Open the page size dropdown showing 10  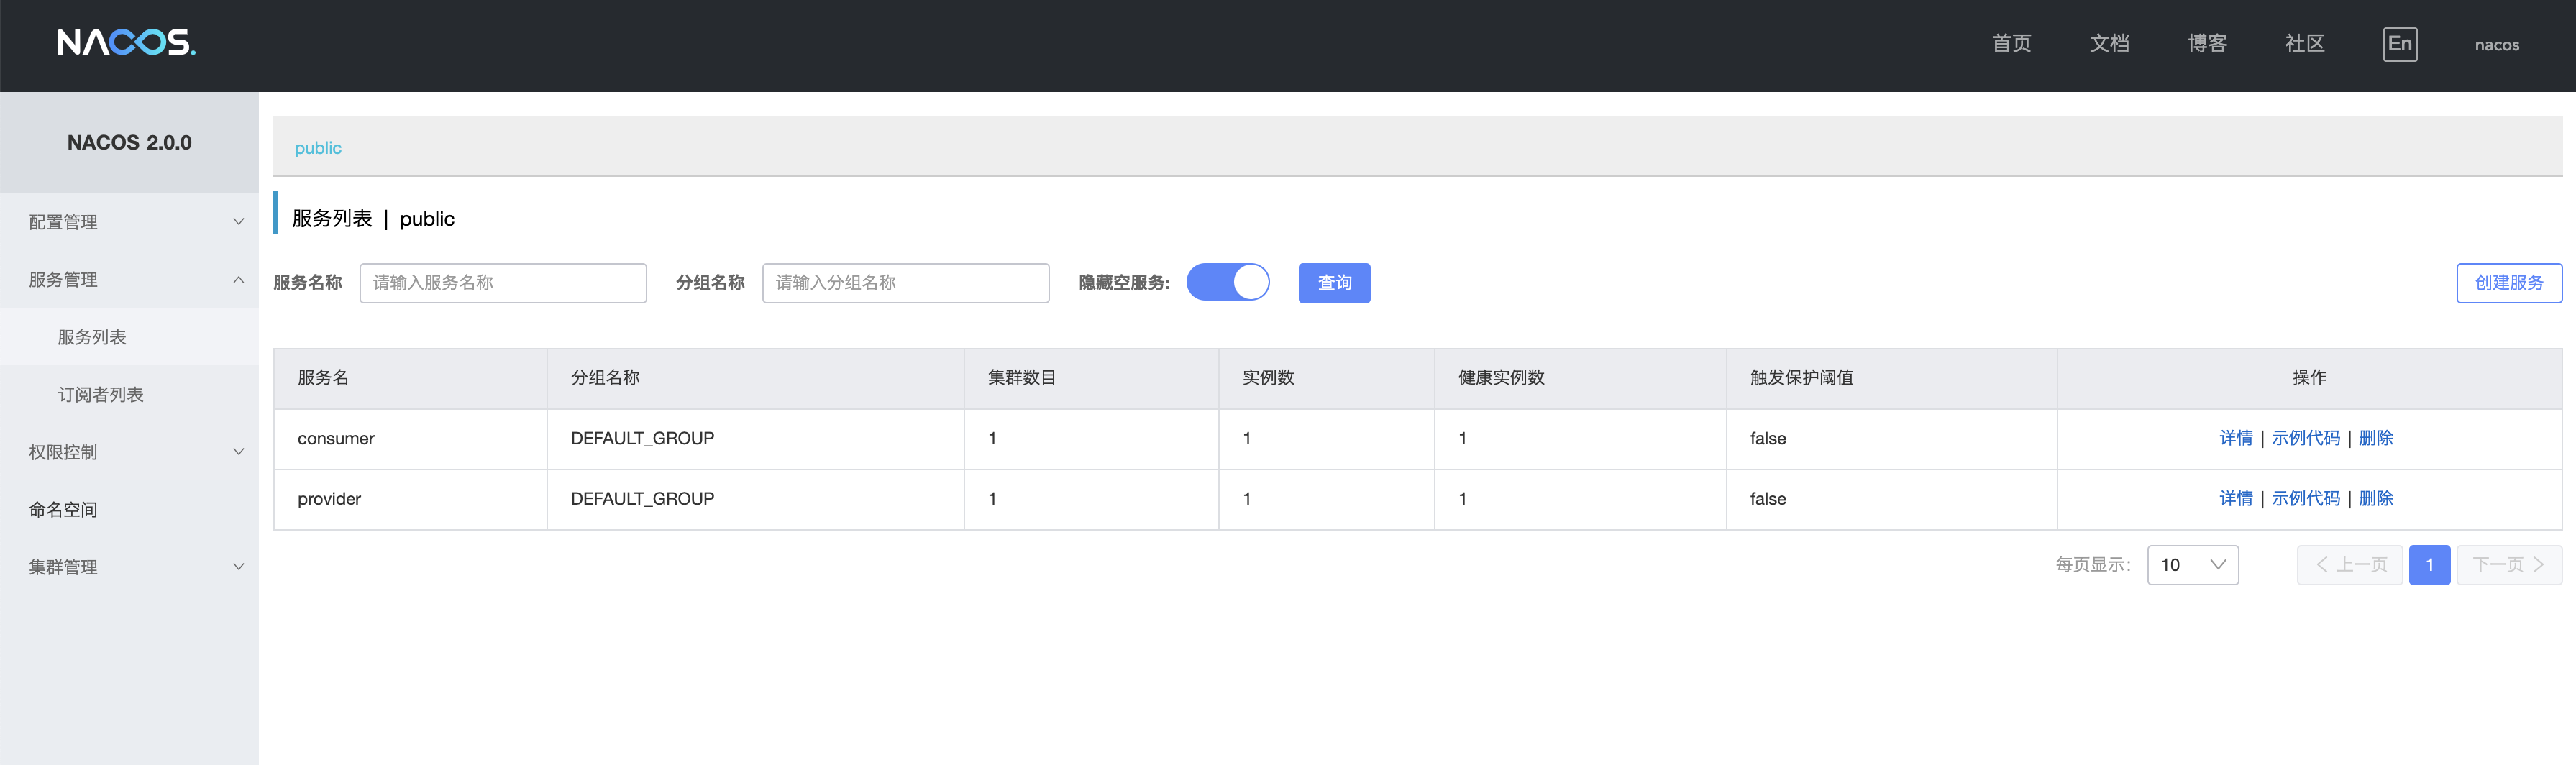click(2192, 565)
